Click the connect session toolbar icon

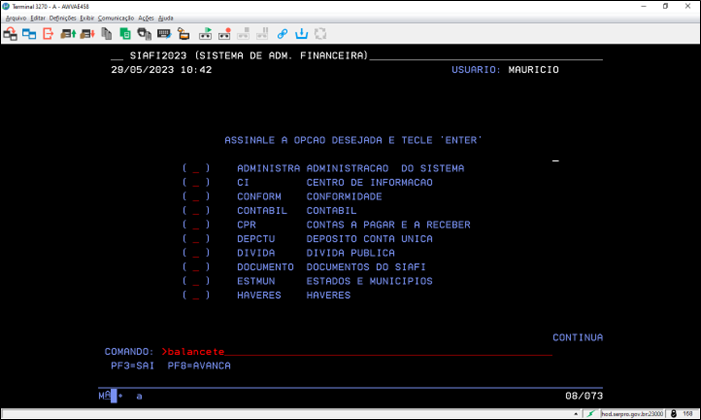(10, 34)
